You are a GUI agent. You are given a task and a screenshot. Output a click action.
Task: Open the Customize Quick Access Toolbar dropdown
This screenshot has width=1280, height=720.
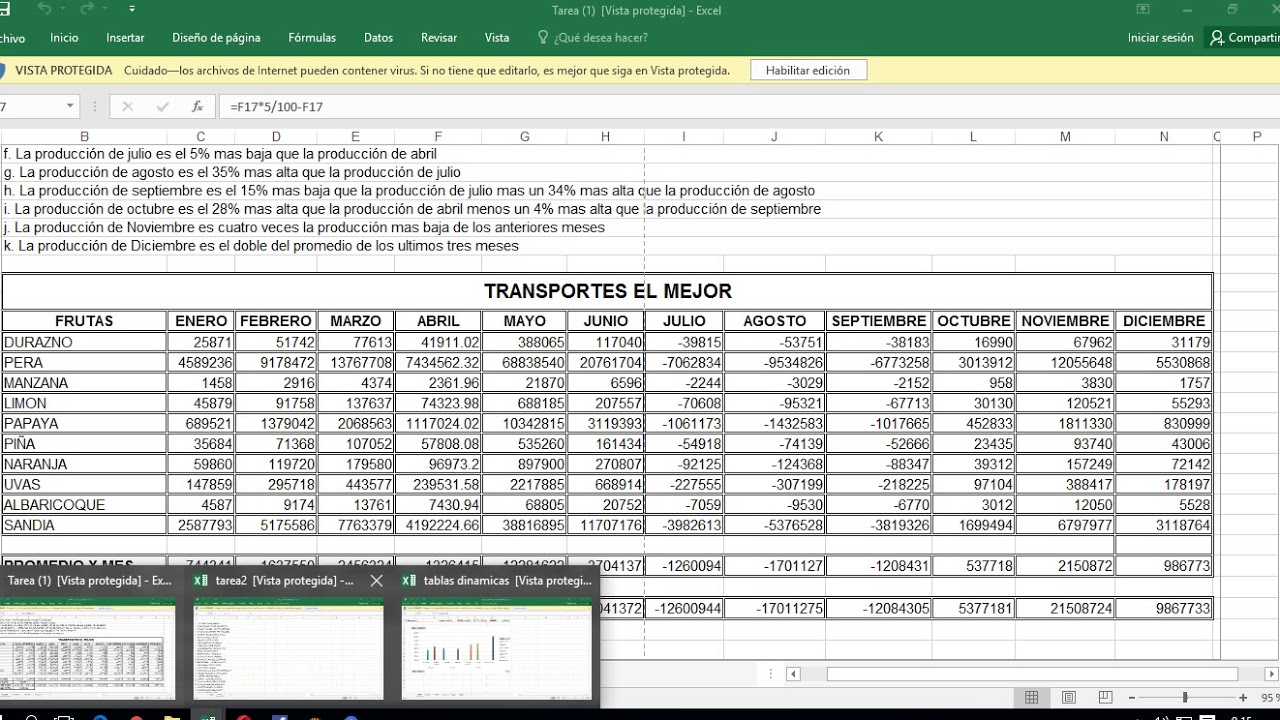pos(133,10)
